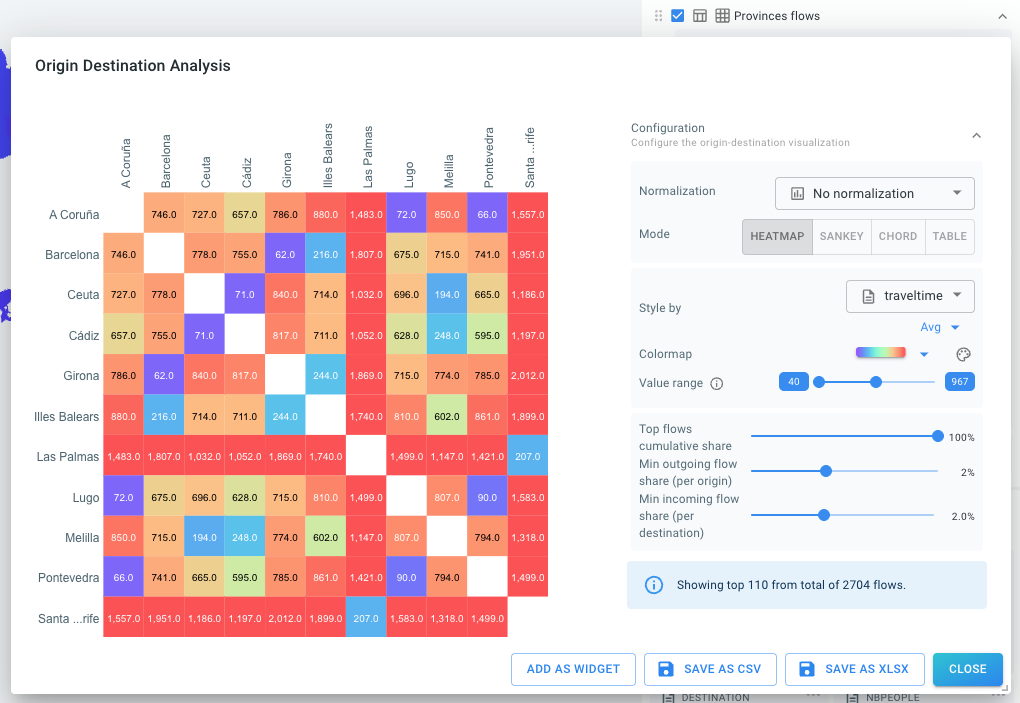Viewport: 1020px width, 703px height.
Task: Click the info icon in flows summary banner
Action: (x=654, y=585)
